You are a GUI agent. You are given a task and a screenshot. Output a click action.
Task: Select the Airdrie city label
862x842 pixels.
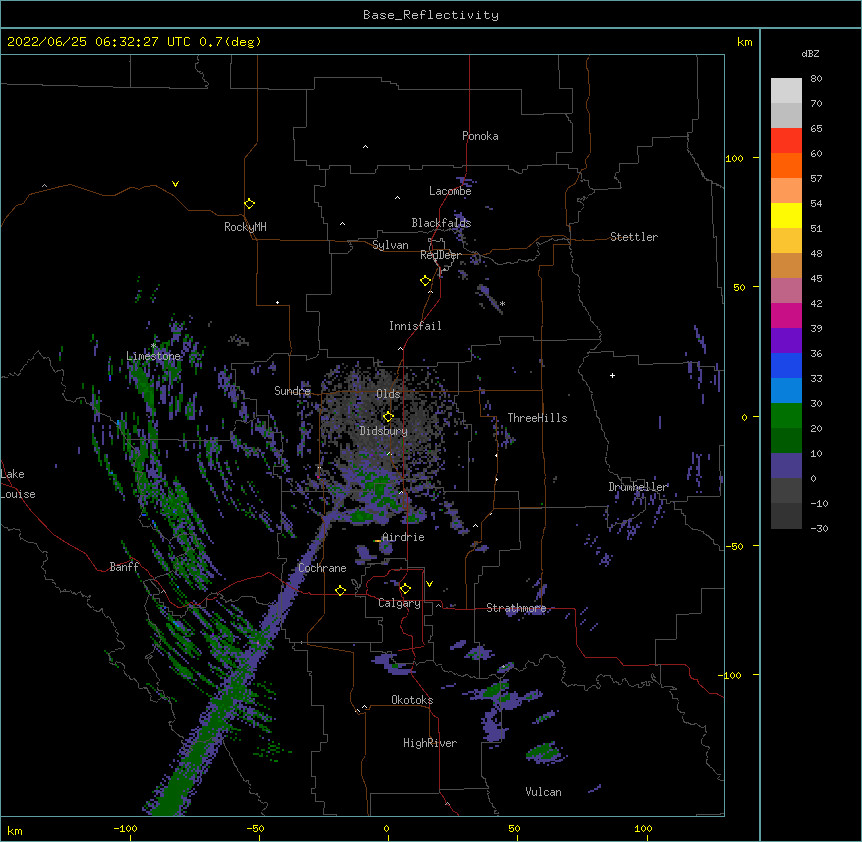(x=404, y=537)
